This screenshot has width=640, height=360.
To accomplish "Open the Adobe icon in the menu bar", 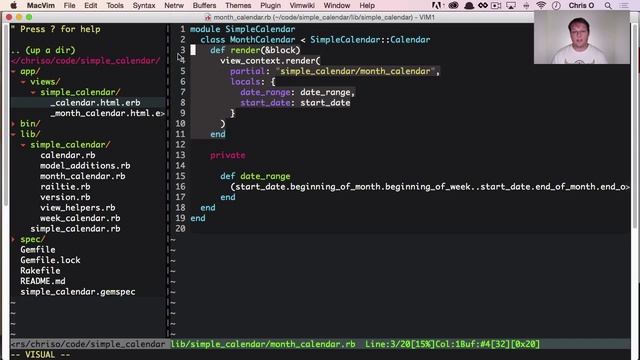I will pyautogui.click(x=436, y=5).
